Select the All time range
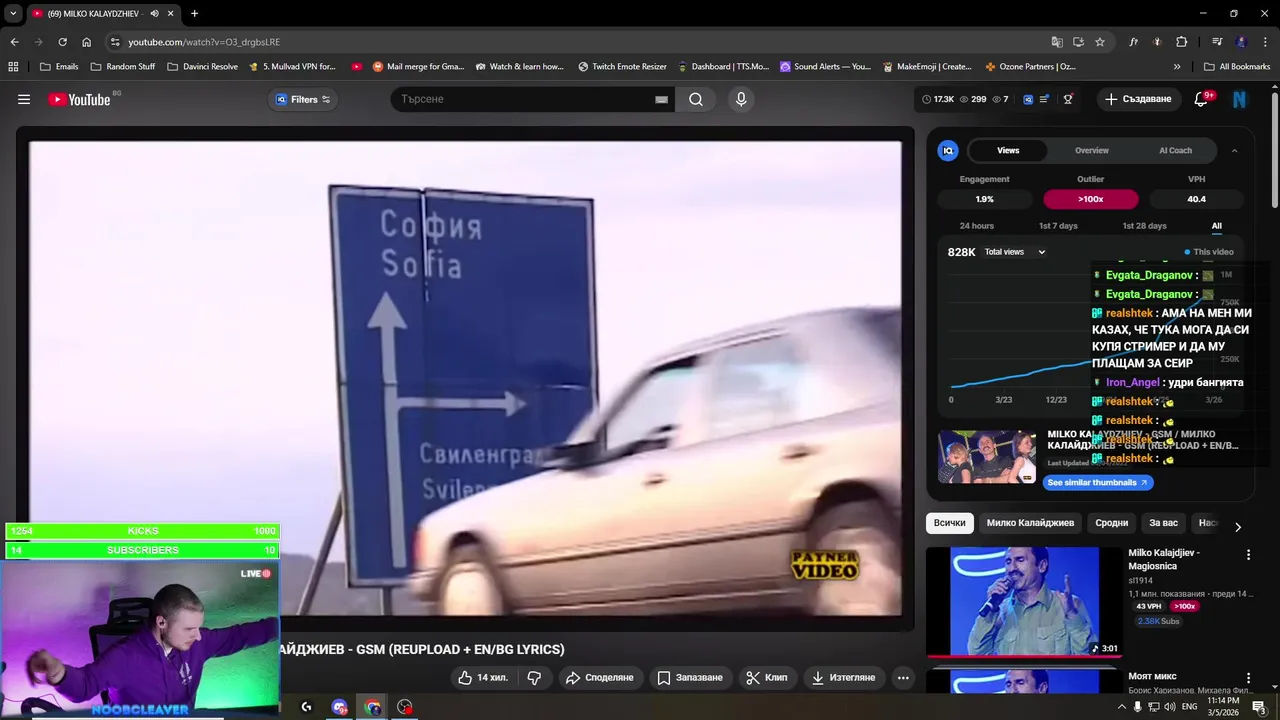Image resolution: width=1280 pixels, height=720 pixels. tap(1217, 226)
